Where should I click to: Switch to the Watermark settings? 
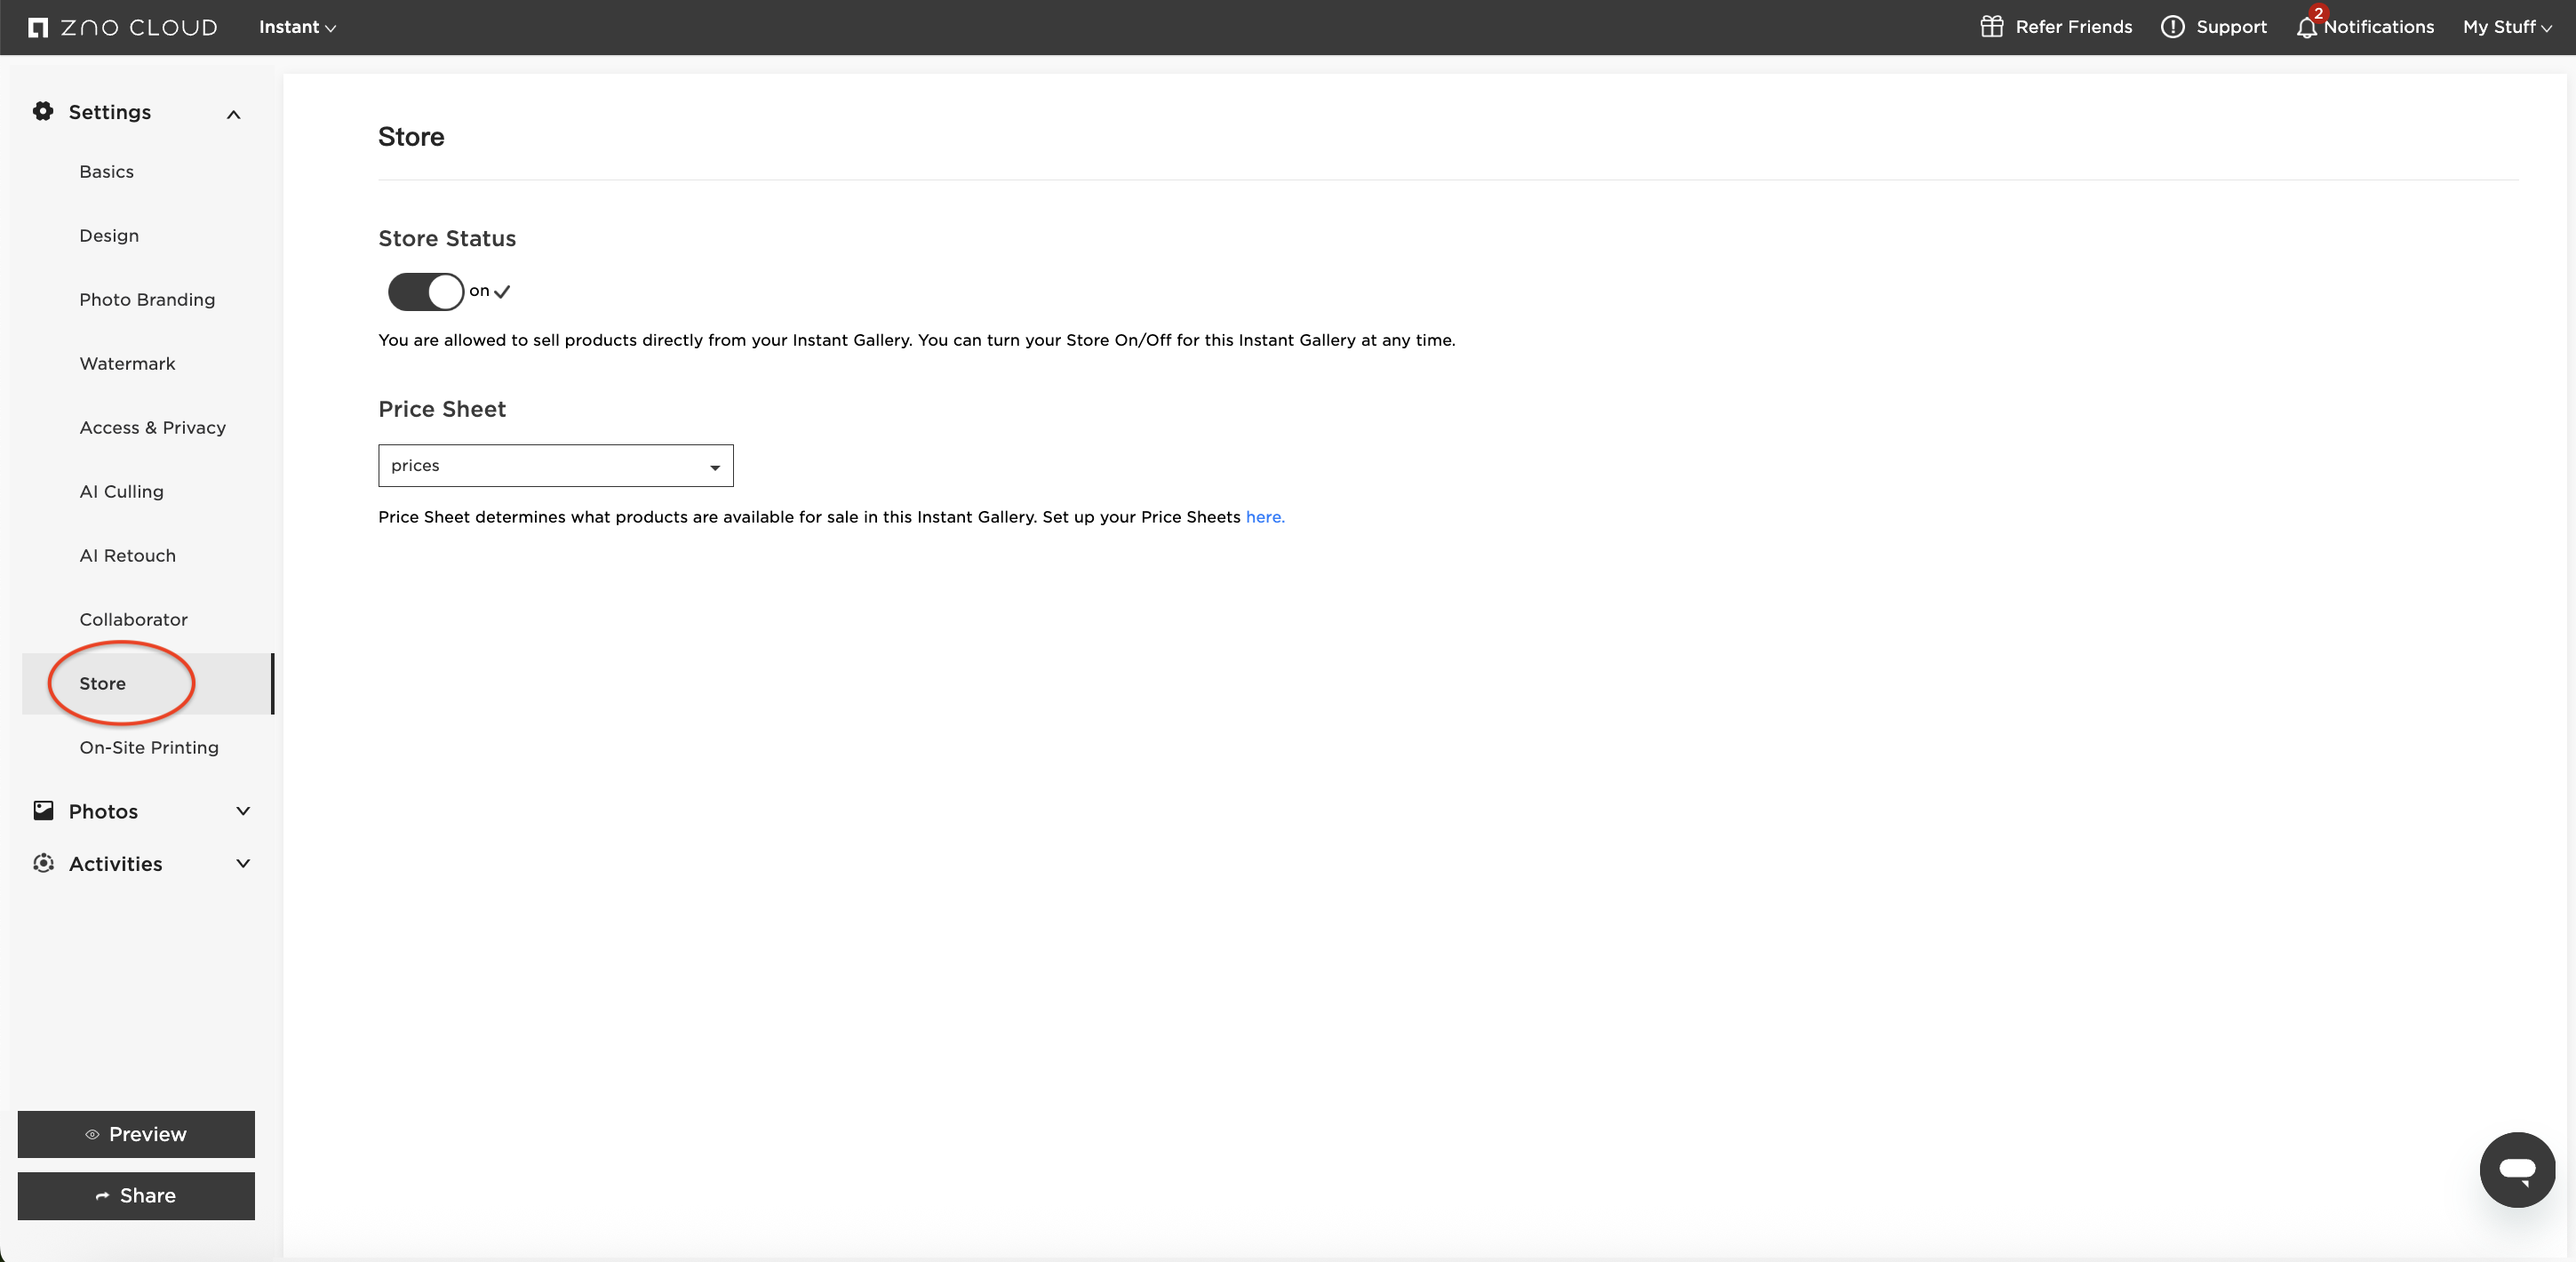tap(127, 363)
